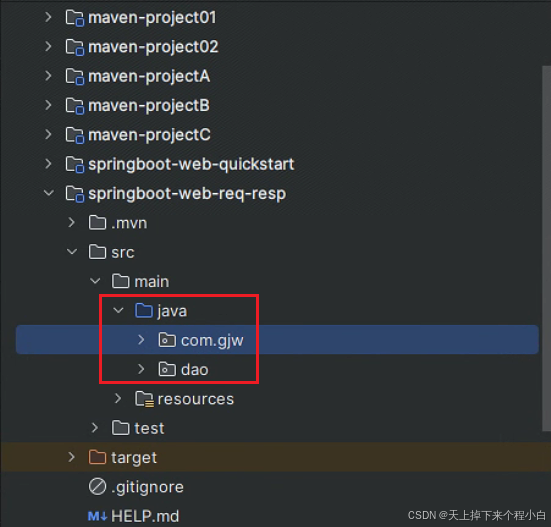Select the .mvn folder name

(129, 223)
